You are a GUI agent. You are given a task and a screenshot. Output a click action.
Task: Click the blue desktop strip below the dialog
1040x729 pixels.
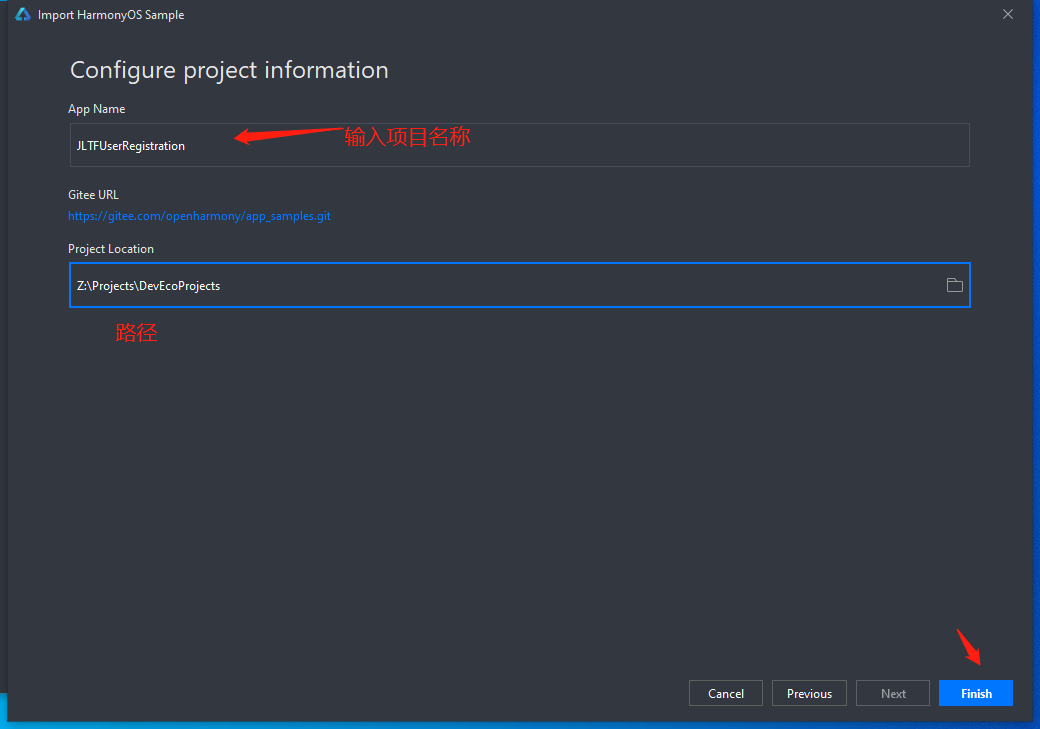point(520,724)
